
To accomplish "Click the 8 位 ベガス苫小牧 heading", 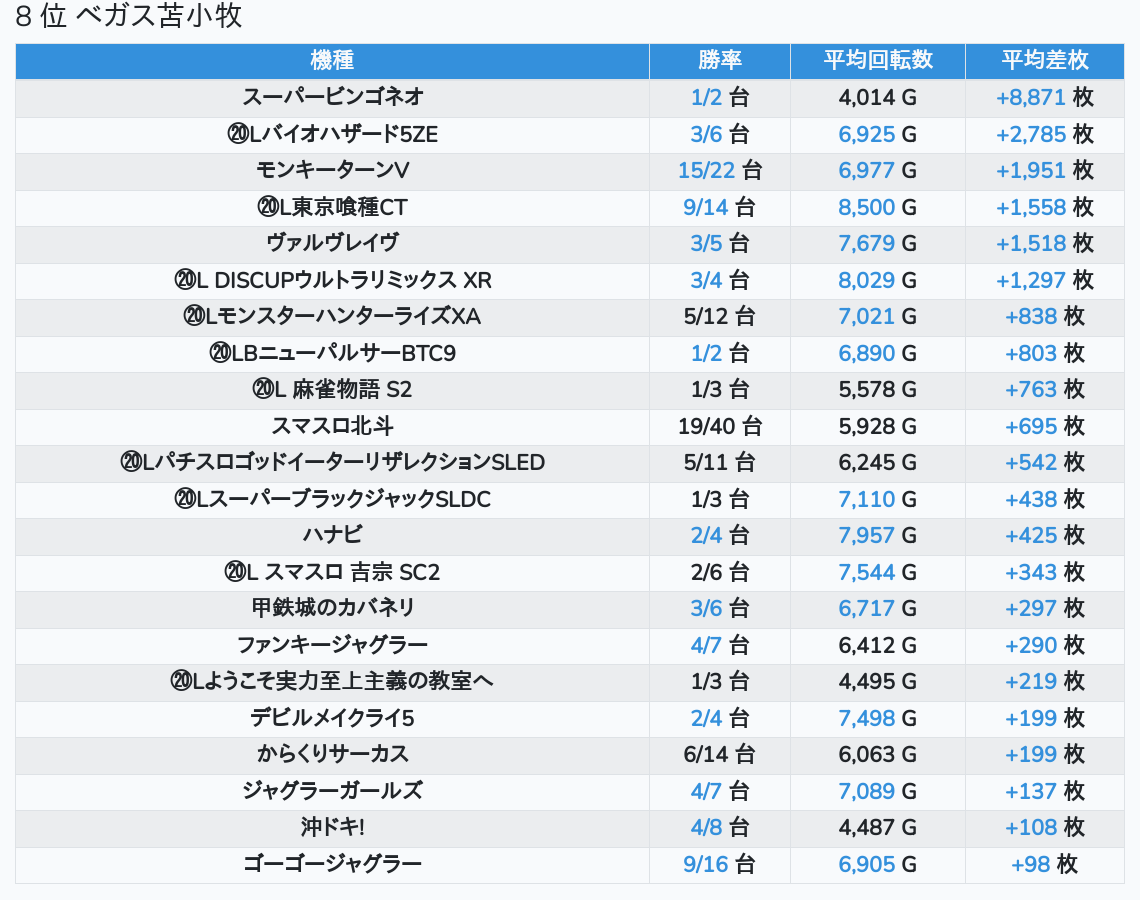I will [129, 15].
